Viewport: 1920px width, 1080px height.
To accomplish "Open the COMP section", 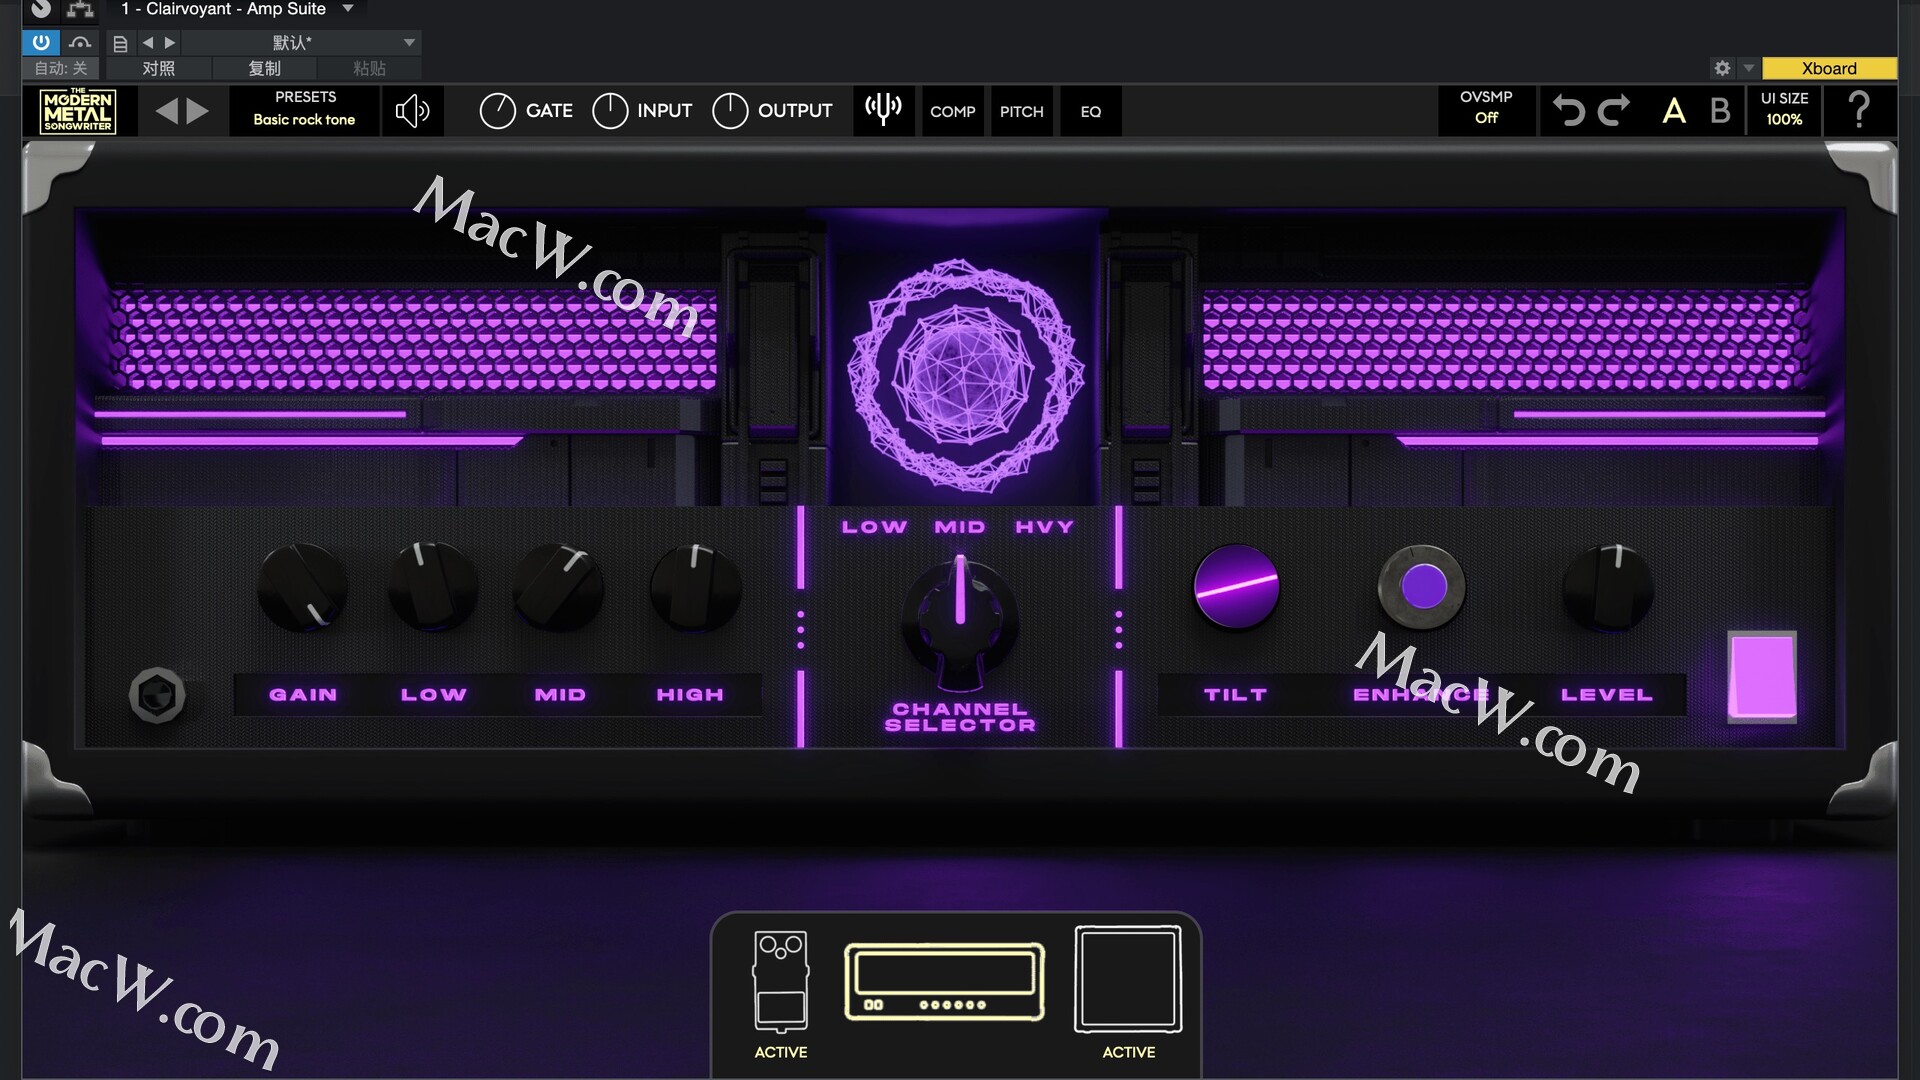I will pyautogui.click(x=952, y=111).
